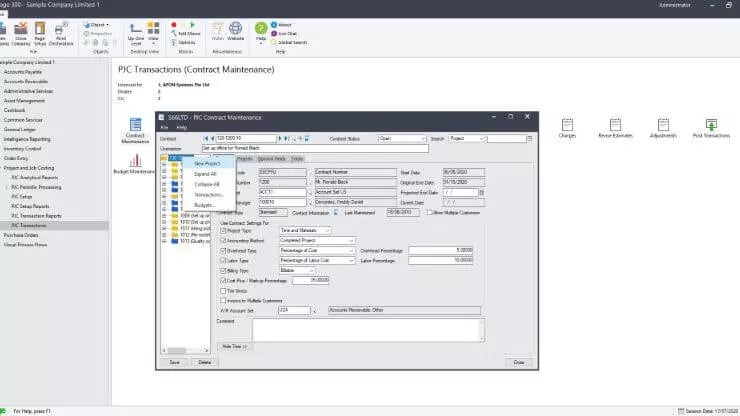This screenshot has width=740, height=416.
Task: Open the Contract Status dropdown
Action: click(402, 138)
